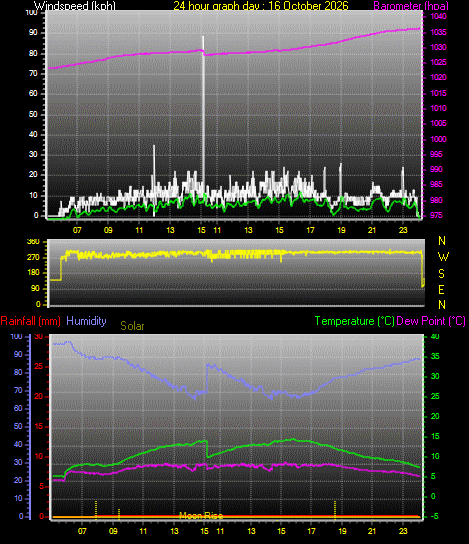Click the "270" wind direction axis value
The image size is (469, 544).
point(33,257)
